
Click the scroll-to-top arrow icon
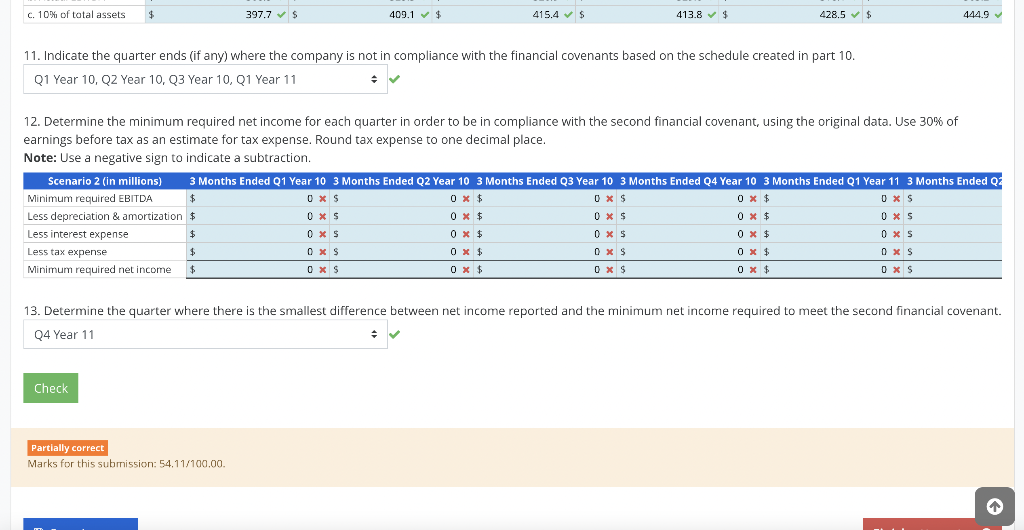tap(994, 507)
